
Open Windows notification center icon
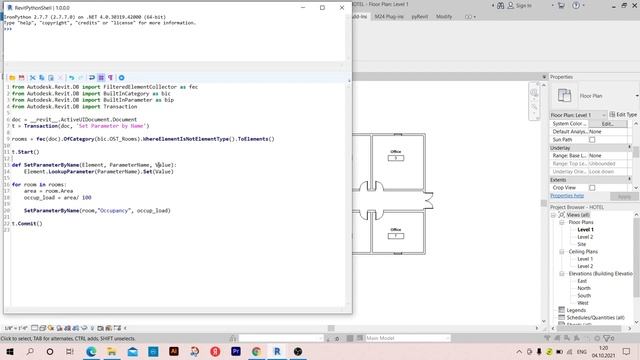pos(627,351)
